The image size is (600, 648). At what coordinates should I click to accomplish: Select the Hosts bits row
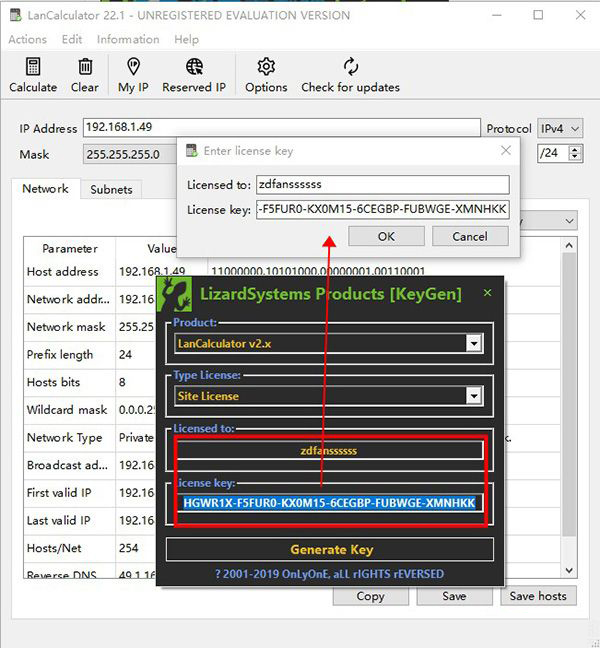(x=291, y=382)
